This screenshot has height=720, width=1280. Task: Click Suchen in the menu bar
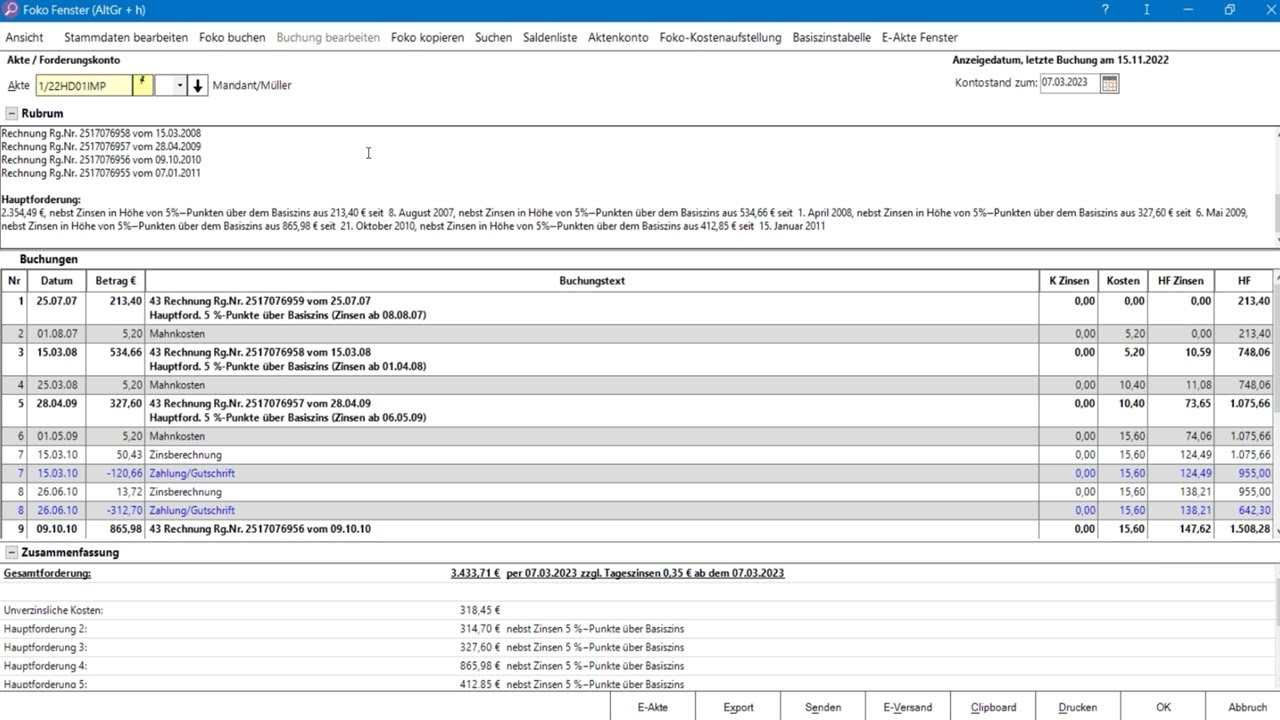493,37
